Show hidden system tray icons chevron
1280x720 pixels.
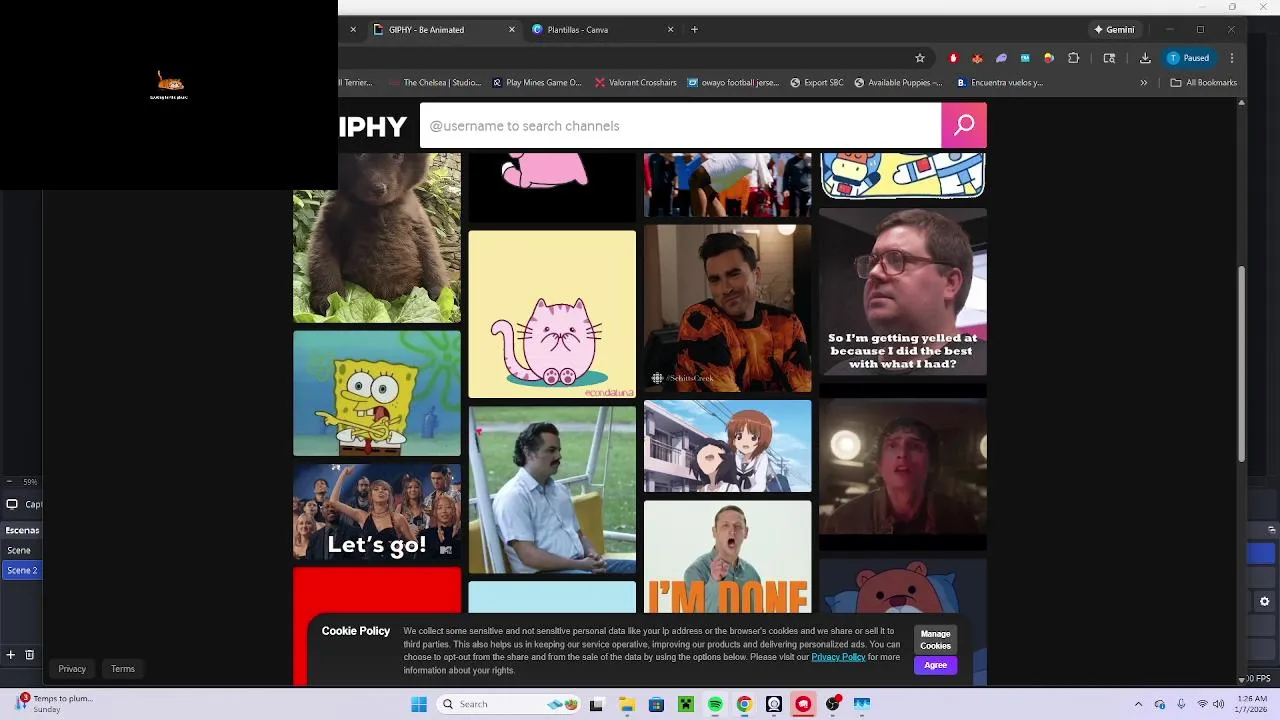tap(1138, 704)
